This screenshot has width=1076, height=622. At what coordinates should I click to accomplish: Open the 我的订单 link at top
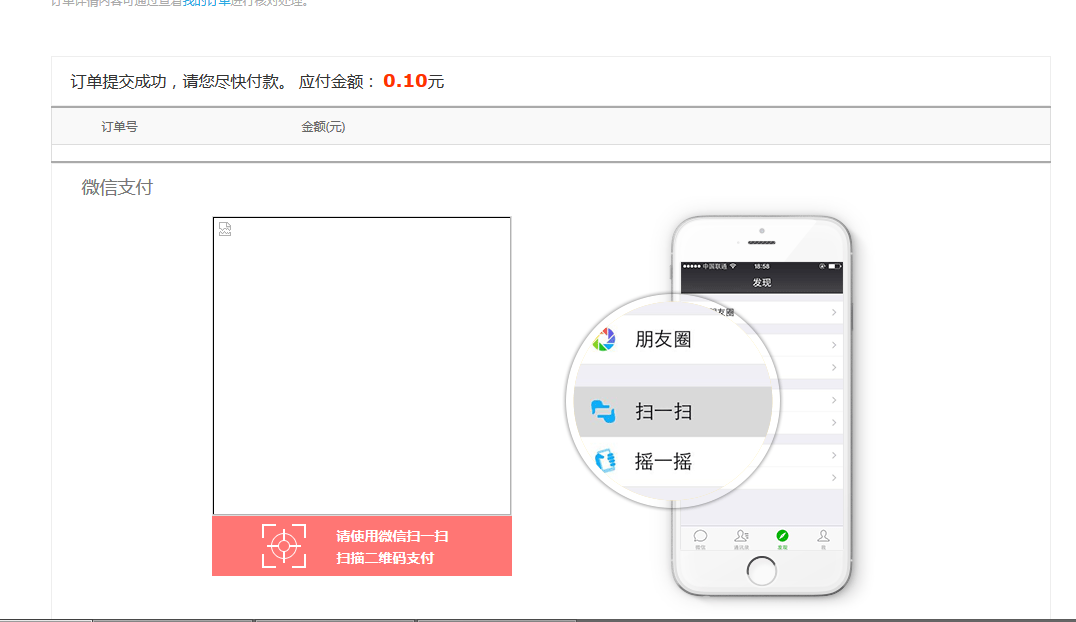206,3
